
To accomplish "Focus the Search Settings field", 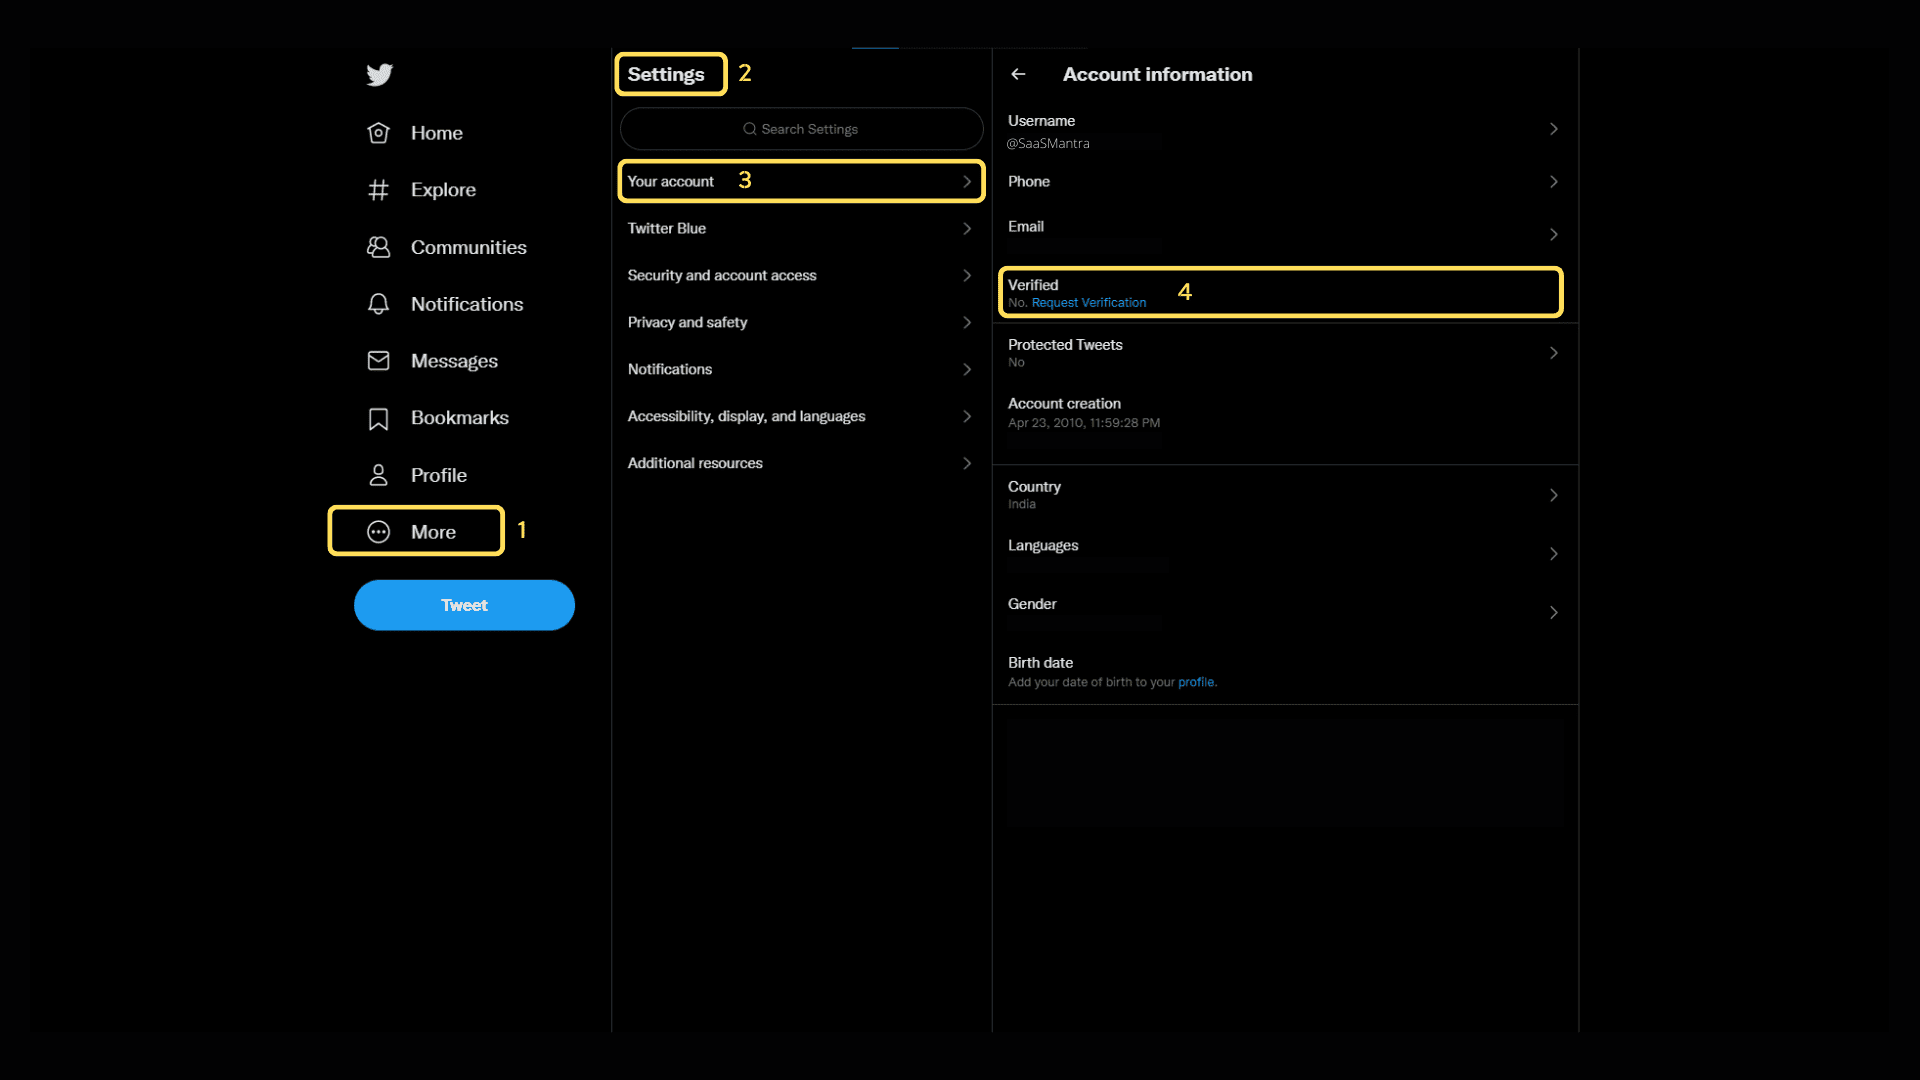I will coord(801,129).
